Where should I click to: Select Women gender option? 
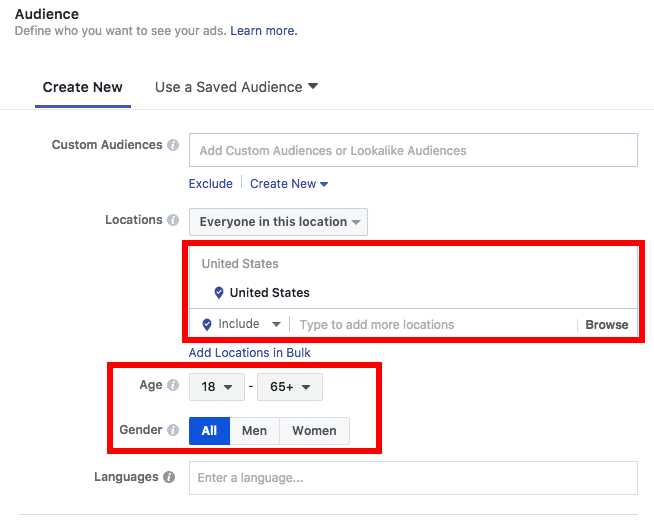tap(314, 431)
